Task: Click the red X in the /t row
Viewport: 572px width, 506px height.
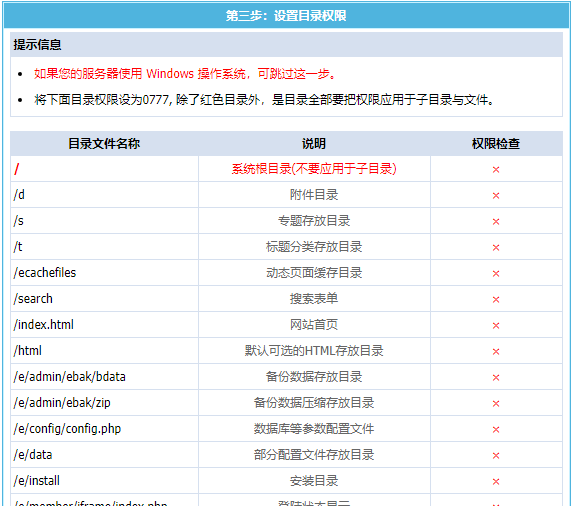Action: point(496,248)
